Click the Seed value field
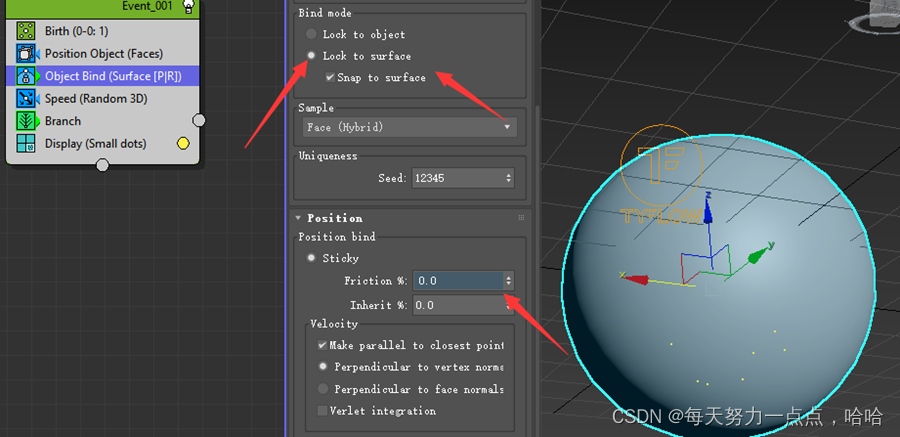This screenshot has height=437, width=900. coord(457,178)
